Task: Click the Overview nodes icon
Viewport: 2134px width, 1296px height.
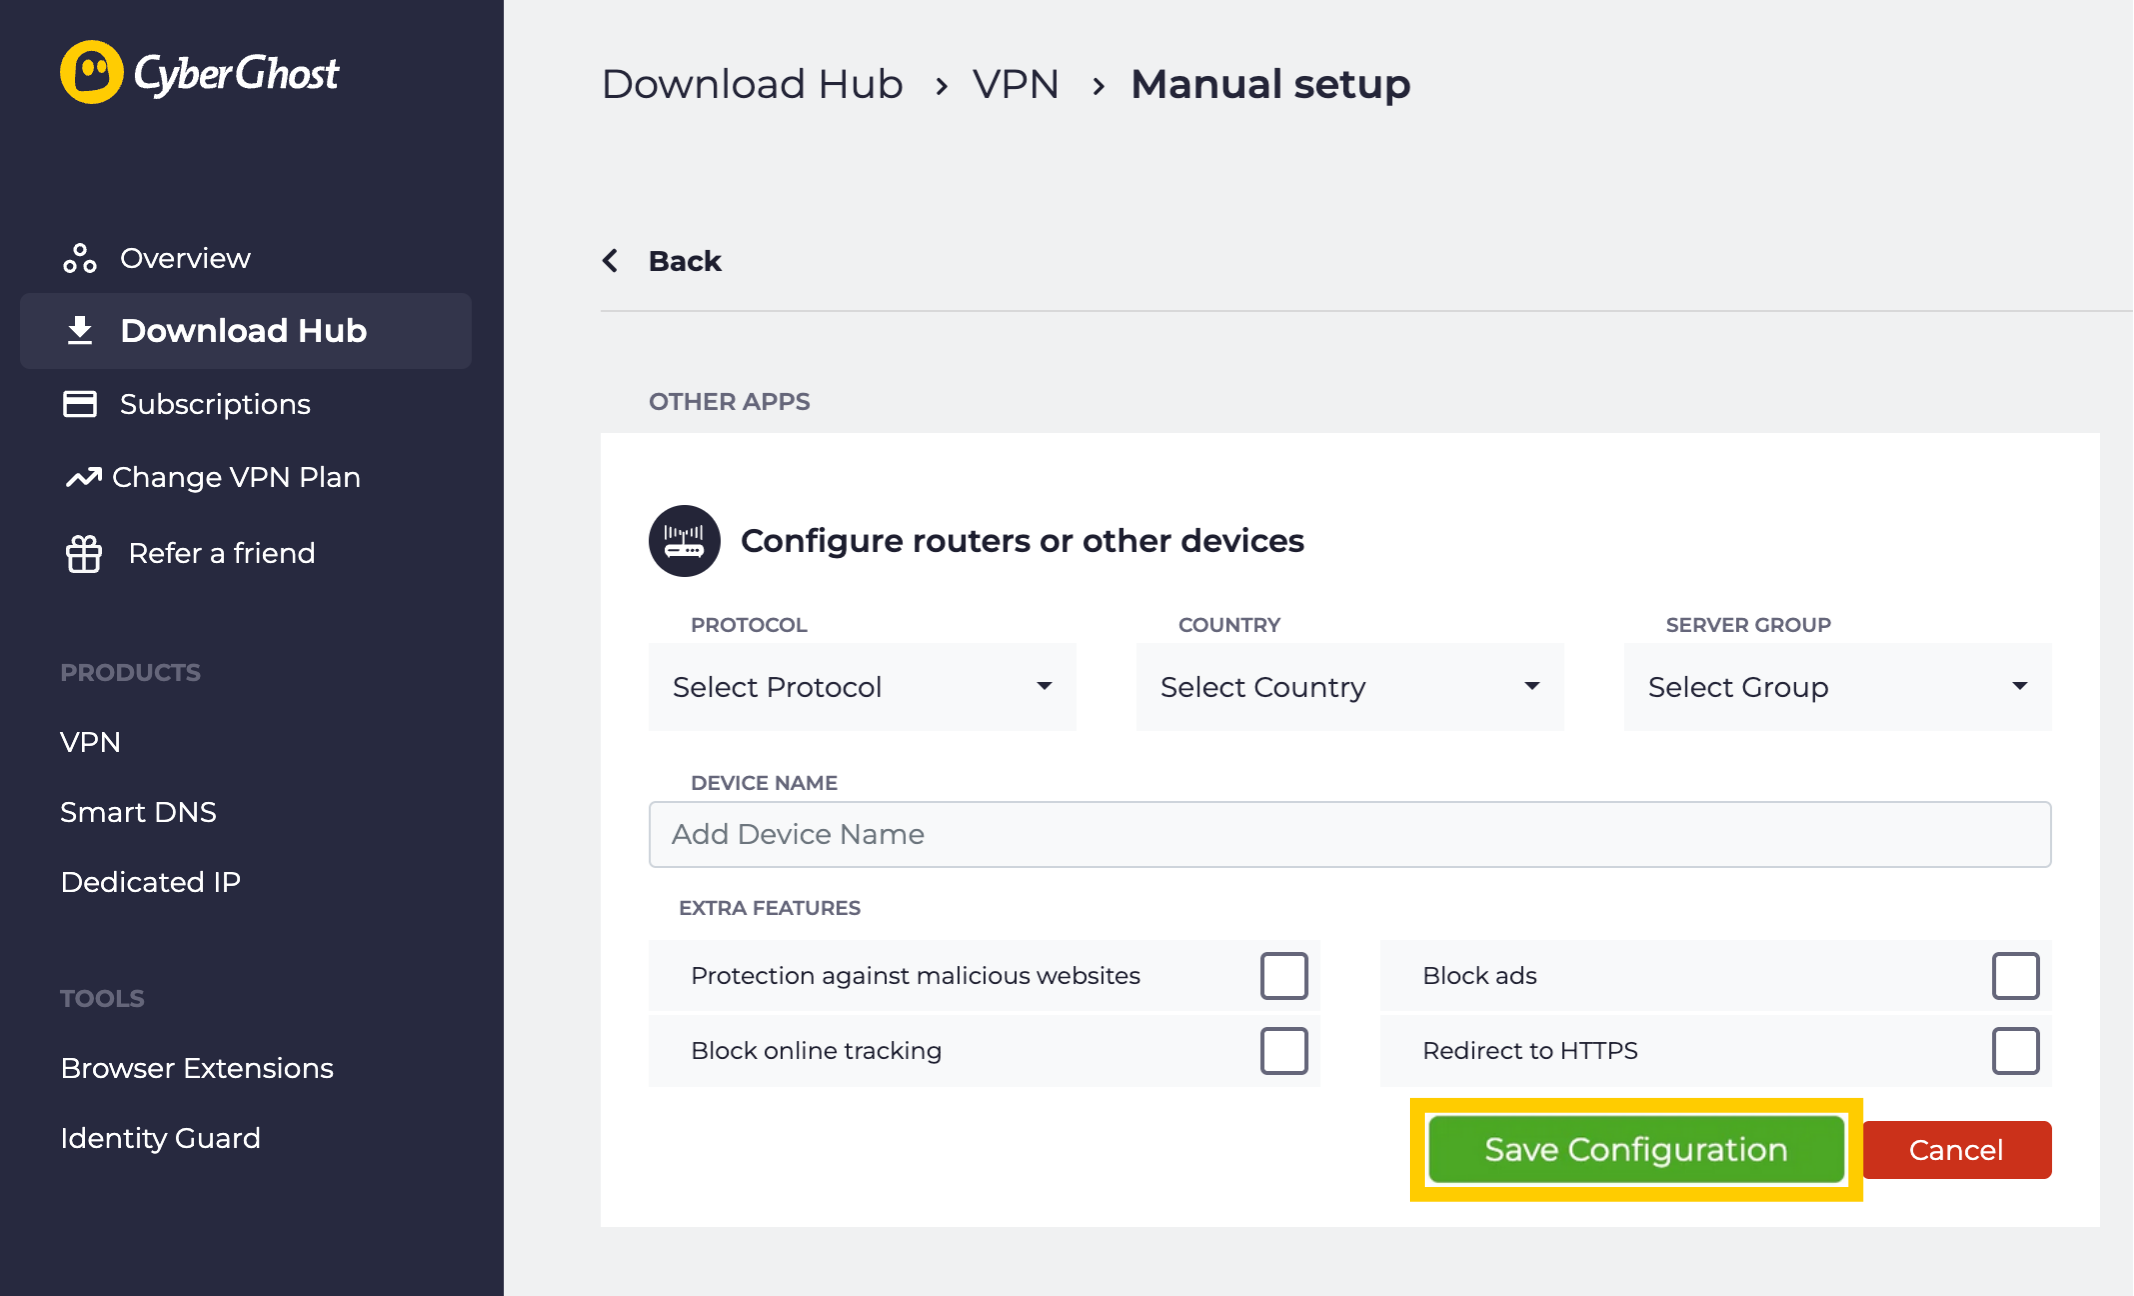Action: point(80,258)
